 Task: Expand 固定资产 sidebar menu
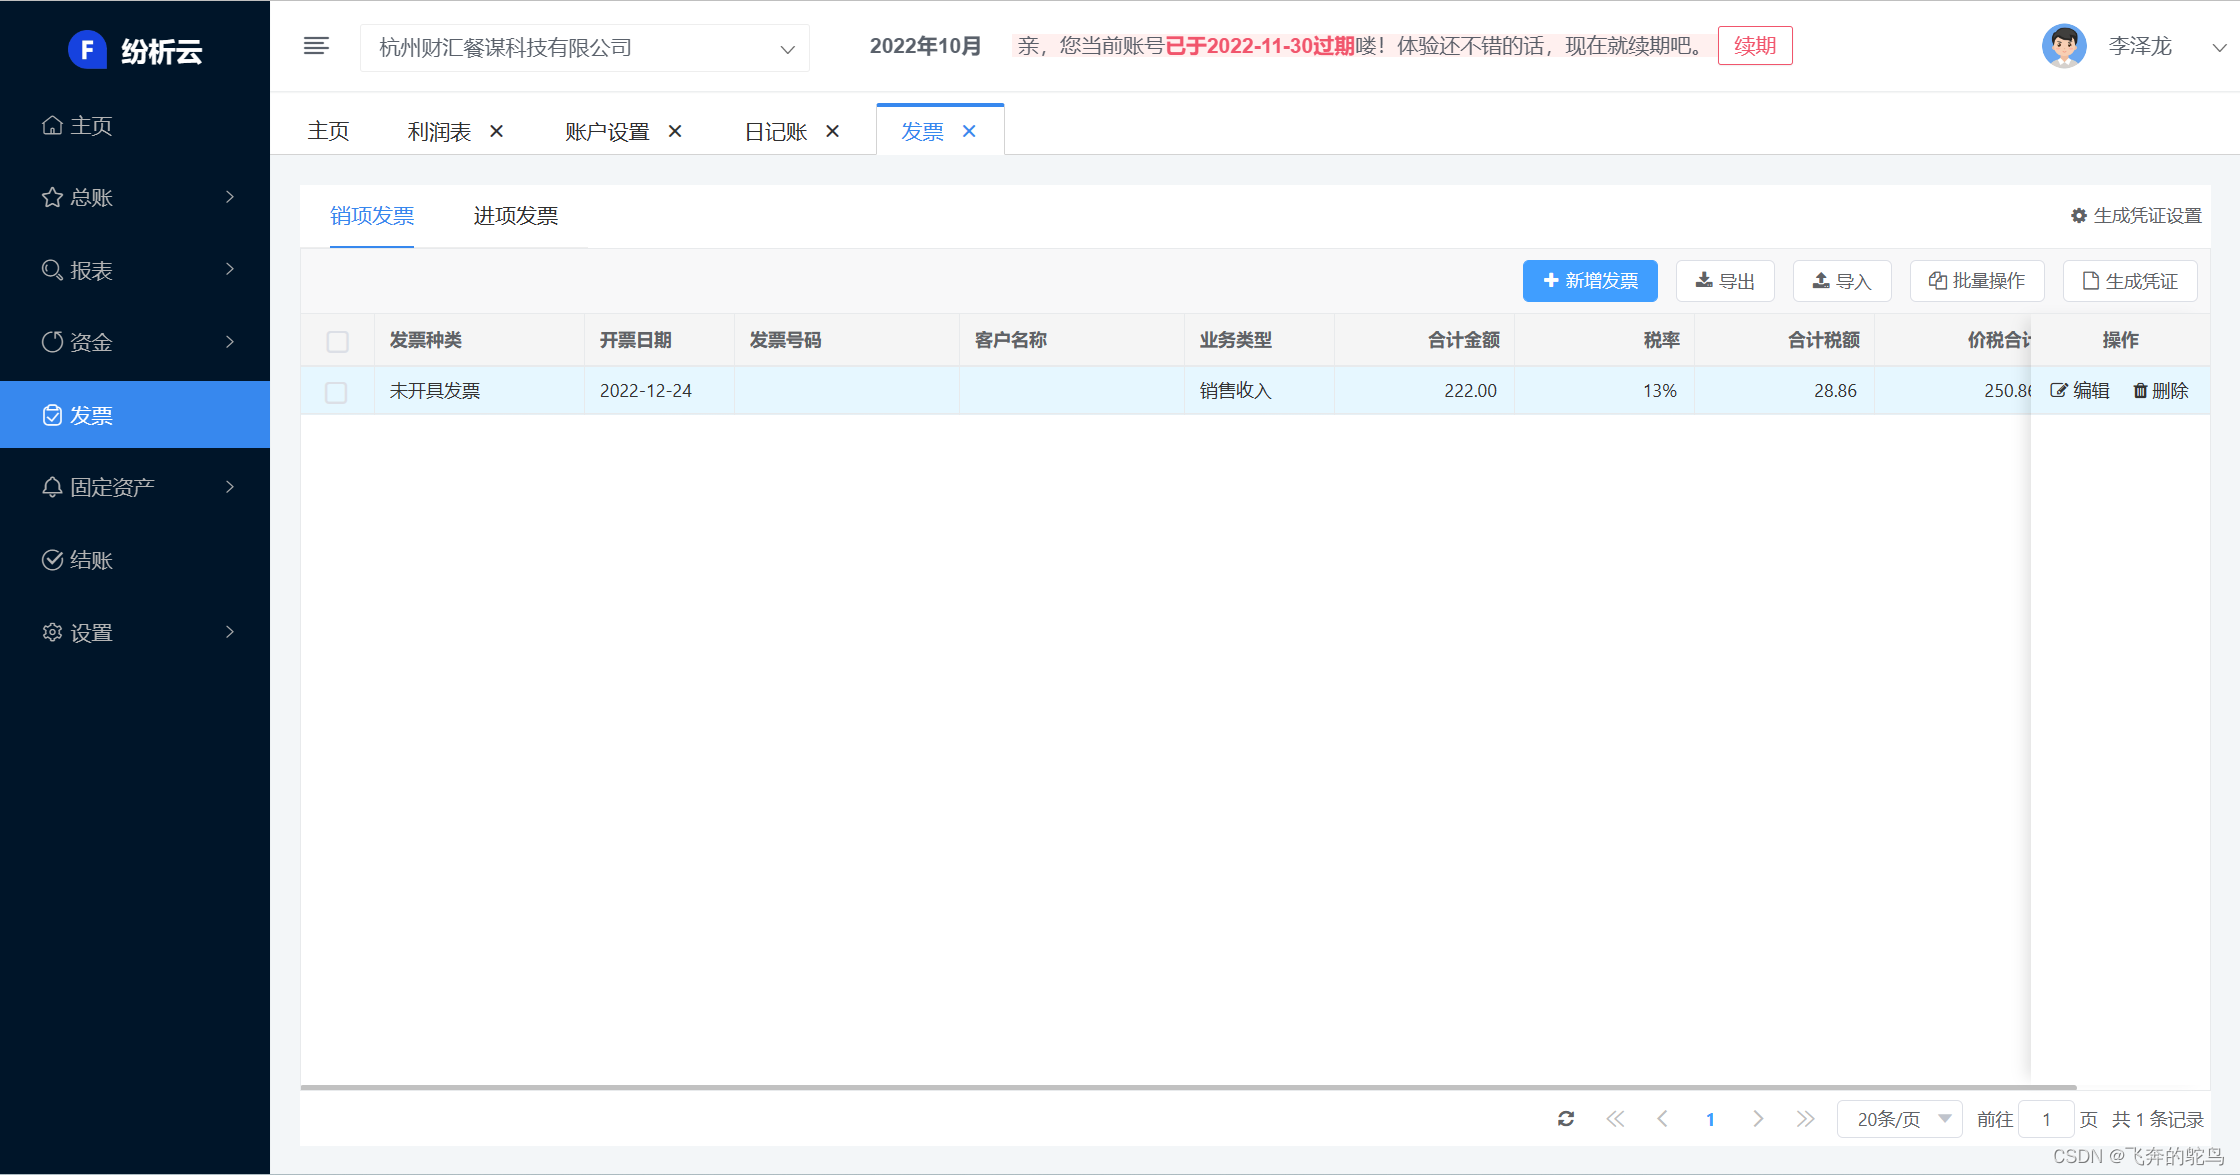[x=135, y=487]
